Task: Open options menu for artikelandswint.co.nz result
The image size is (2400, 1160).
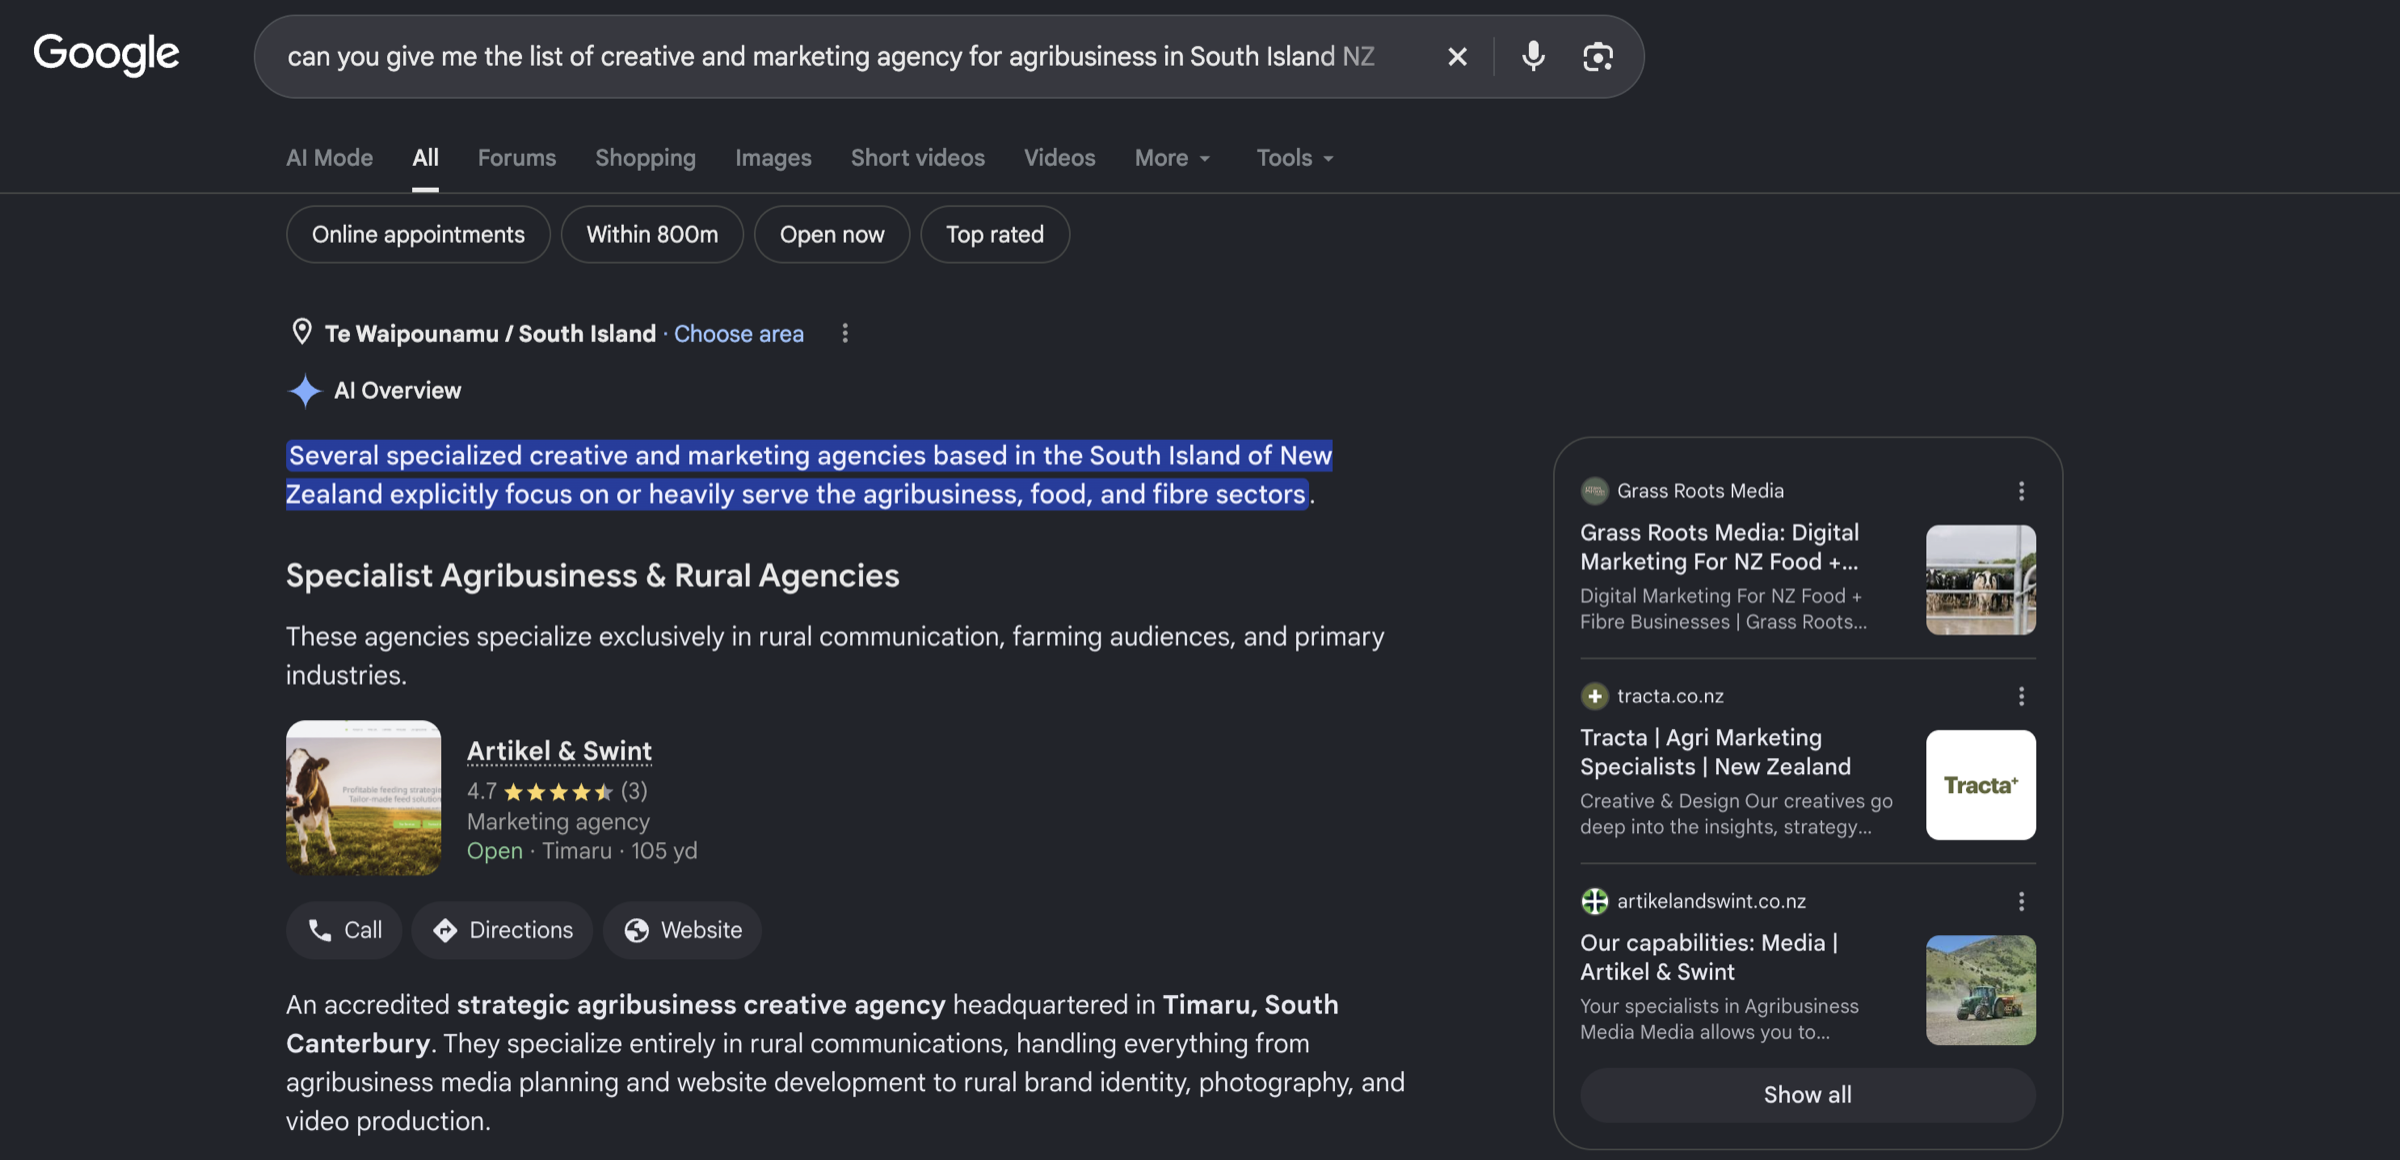Action: pos(2021,901)
